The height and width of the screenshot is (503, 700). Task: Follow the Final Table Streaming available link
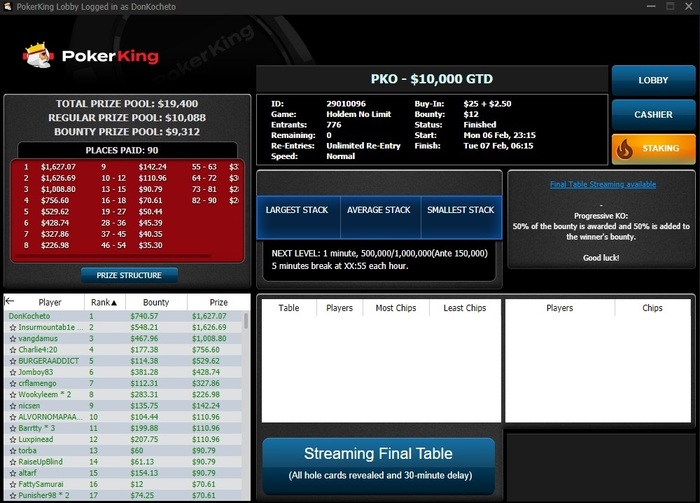click(x=603, y=184)
